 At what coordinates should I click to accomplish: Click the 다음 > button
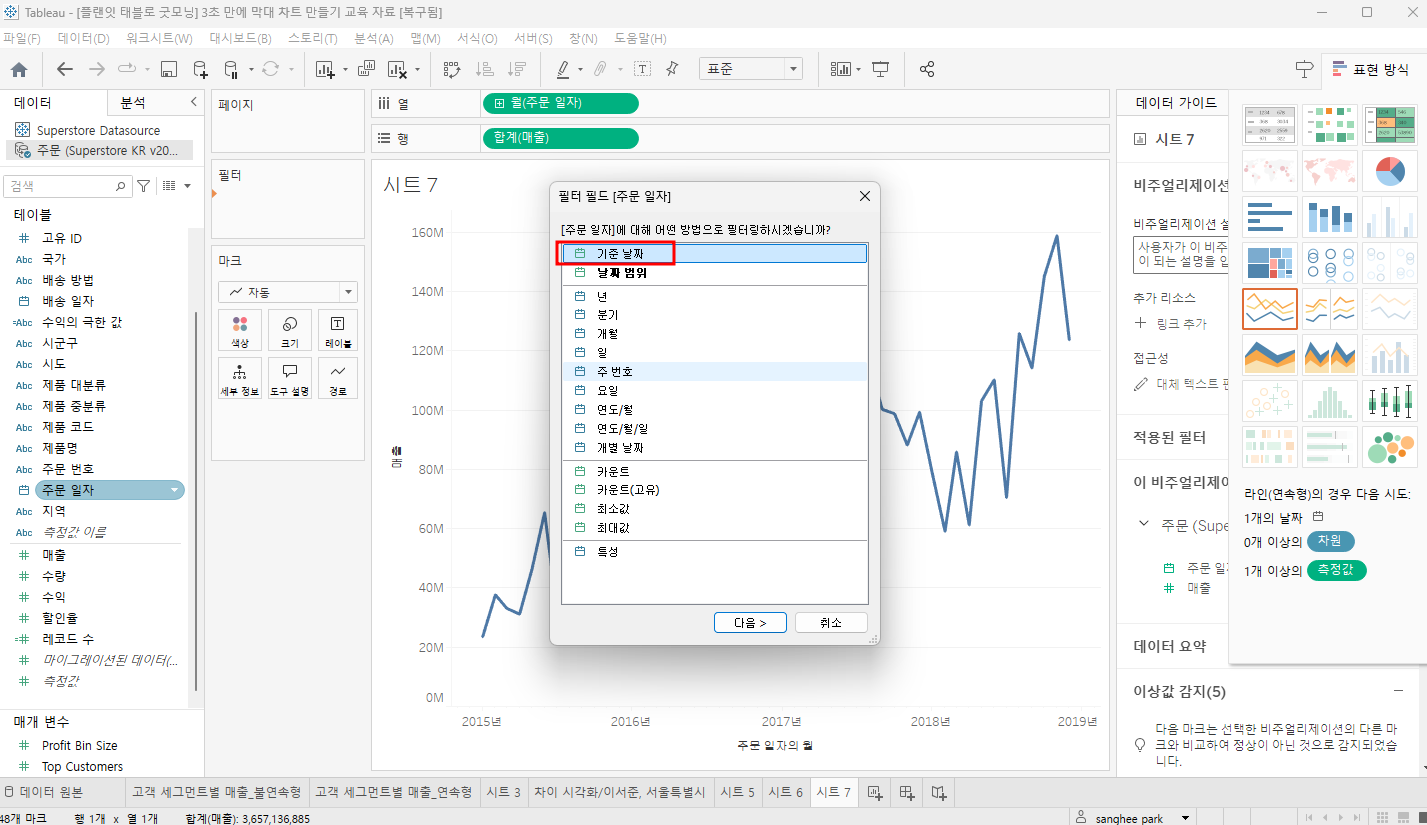point(750,622)
